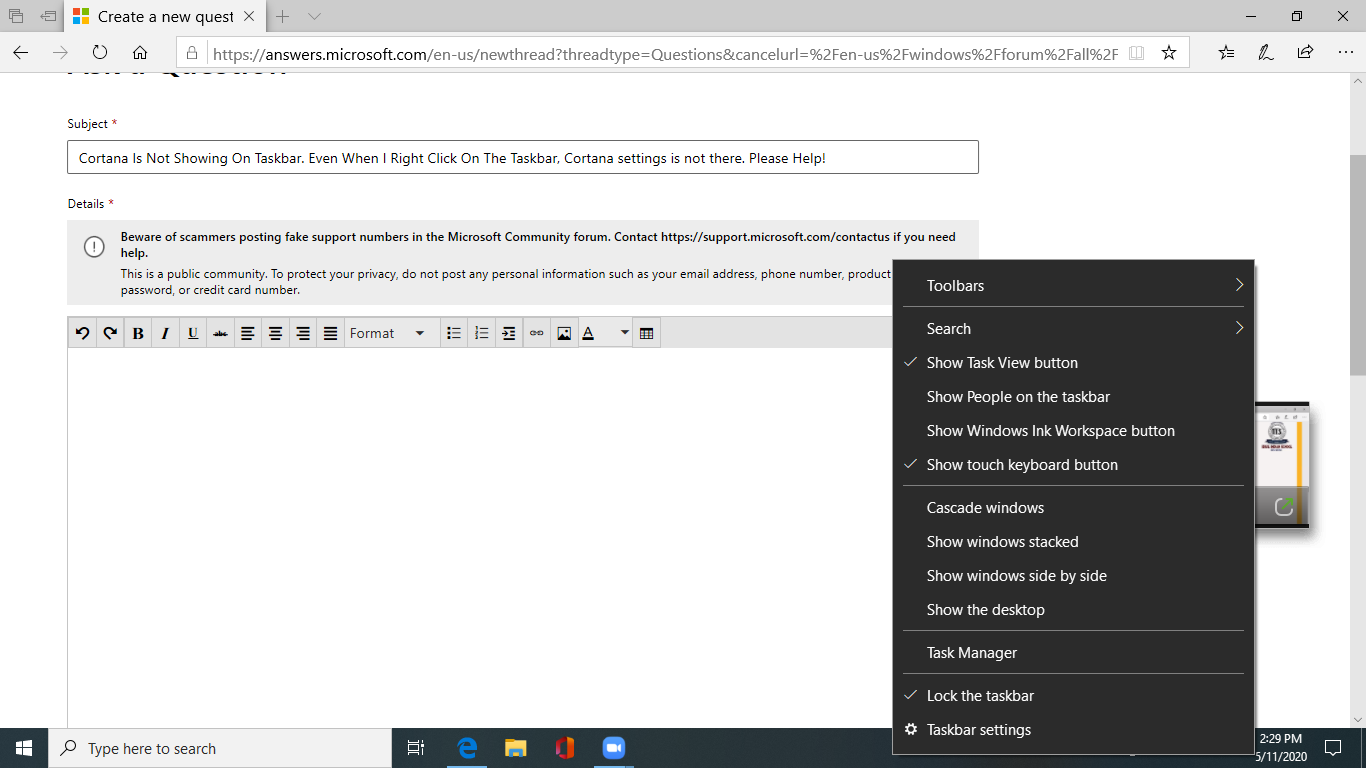Open Taskbar settings
Image resolution: width=1366 pixels, height=768 pixels.
1073,729
